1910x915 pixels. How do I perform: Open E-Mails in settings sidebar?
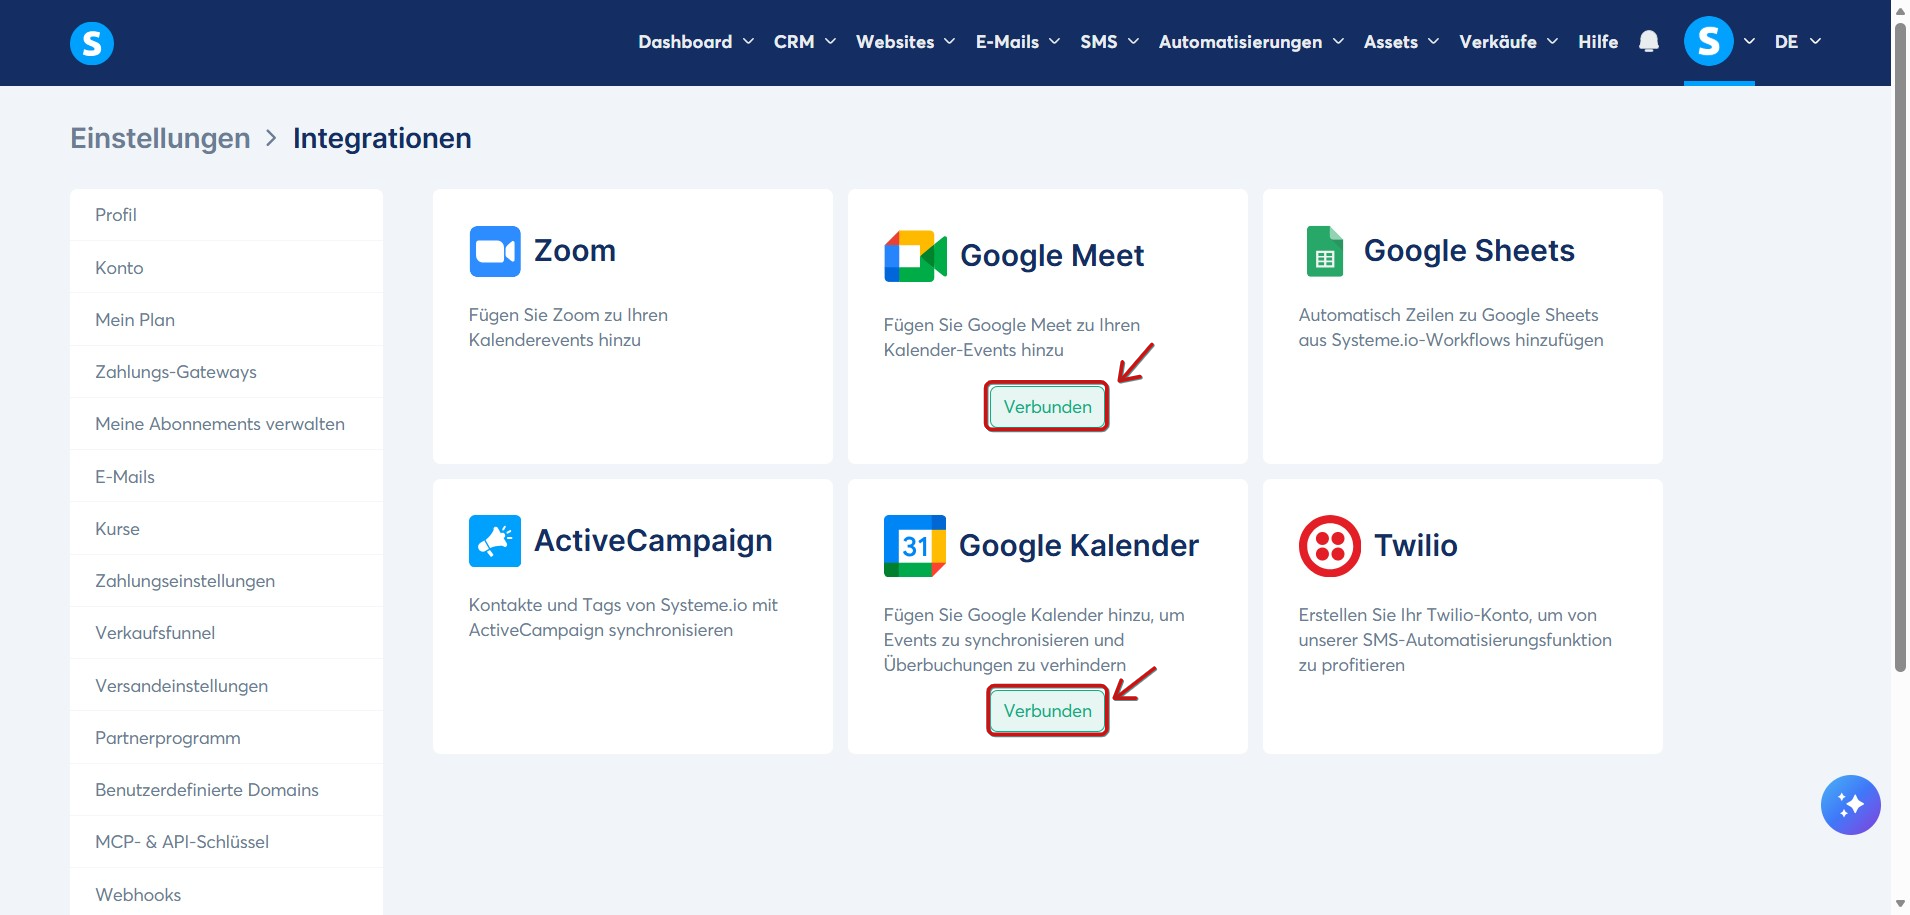pos(226,477)
